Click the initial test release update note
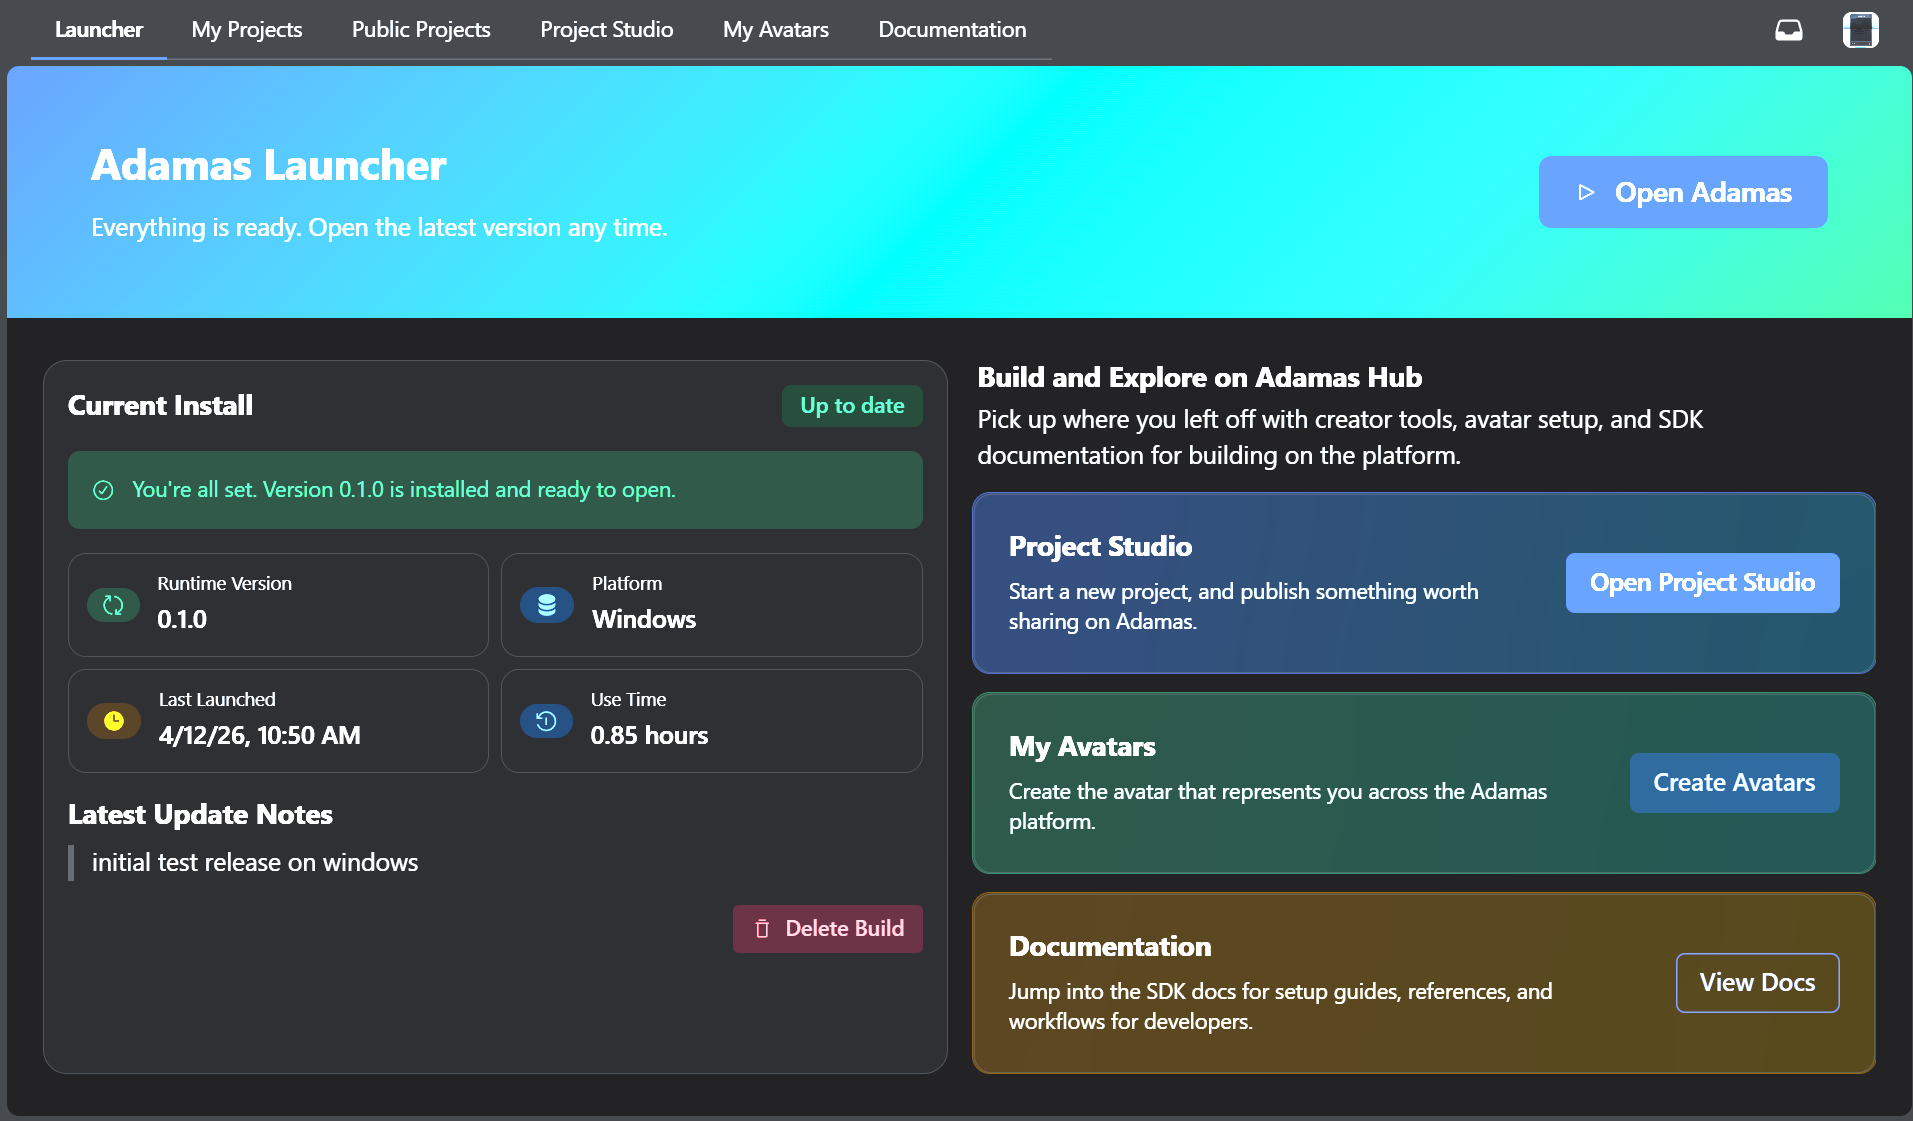The width and height of the screenshot is (1913, 1121). pyautogui.click(x=255, y=863)
